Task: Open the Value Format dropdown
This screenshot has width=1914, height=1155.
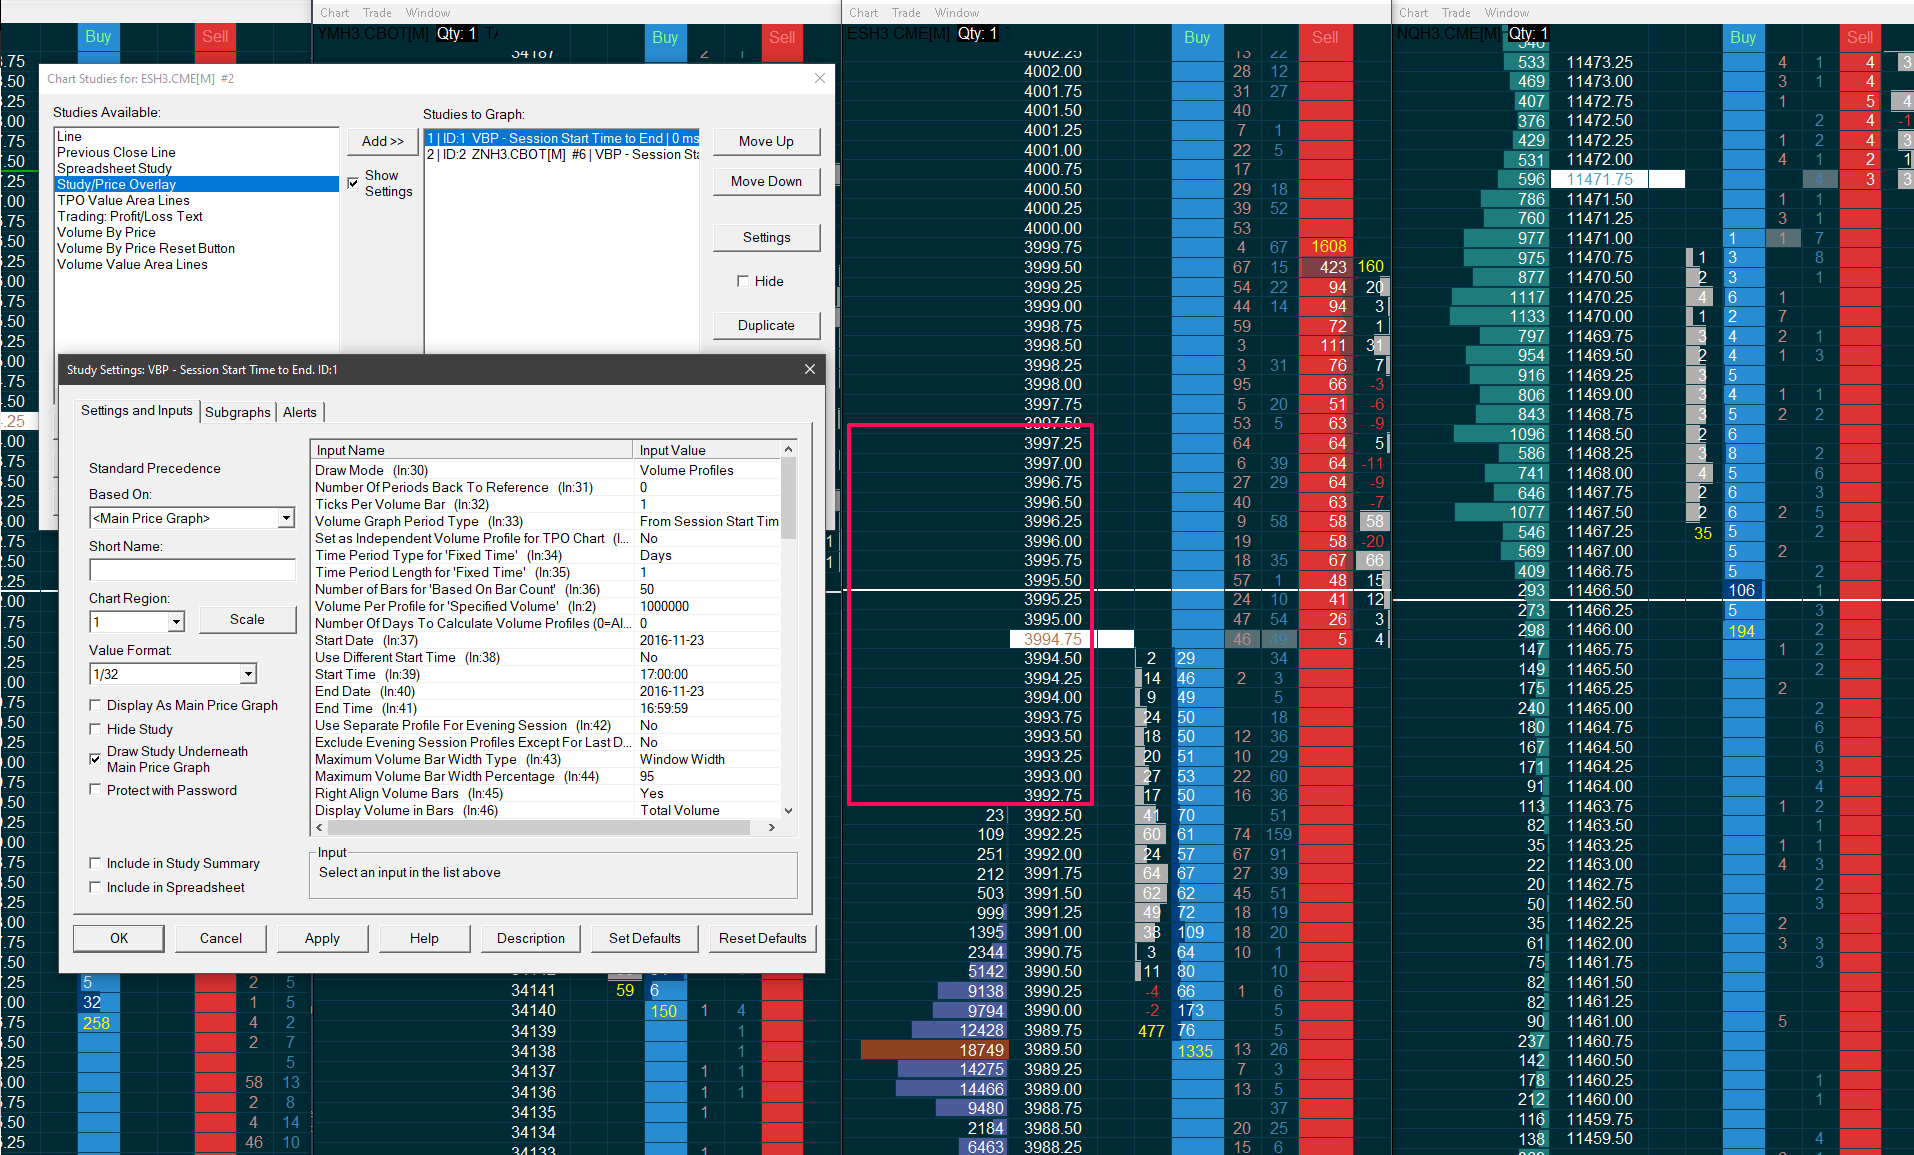Action: tap(248, 675)
